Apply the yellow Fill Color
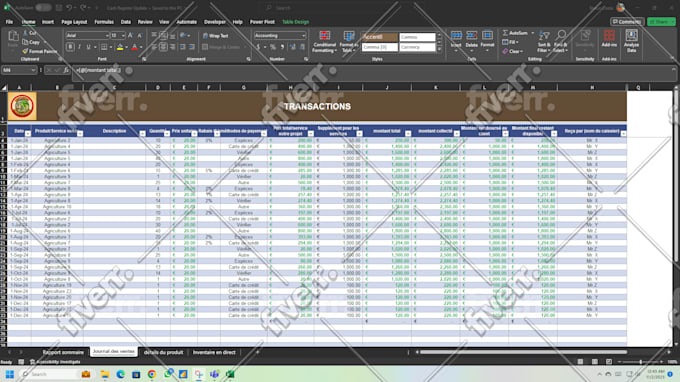Image resolution: width=680 pixels, height=382 pixels. coord(120,47)
